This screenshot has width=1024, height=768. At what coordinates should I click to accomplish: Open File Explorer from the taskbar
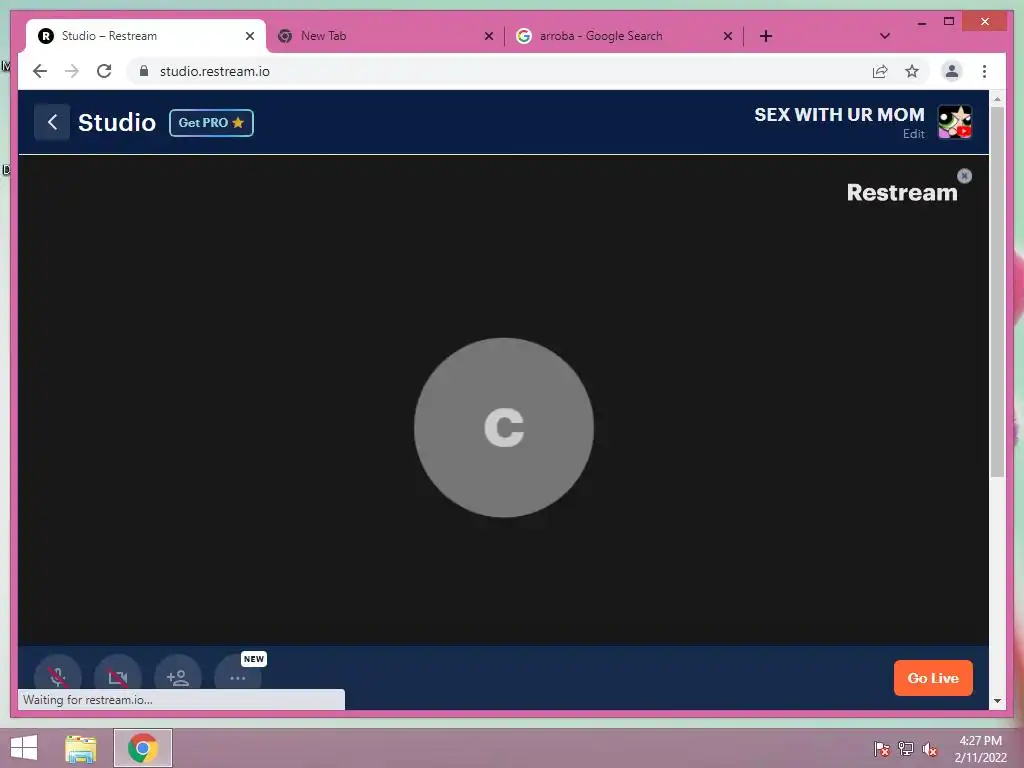(81, 748)
